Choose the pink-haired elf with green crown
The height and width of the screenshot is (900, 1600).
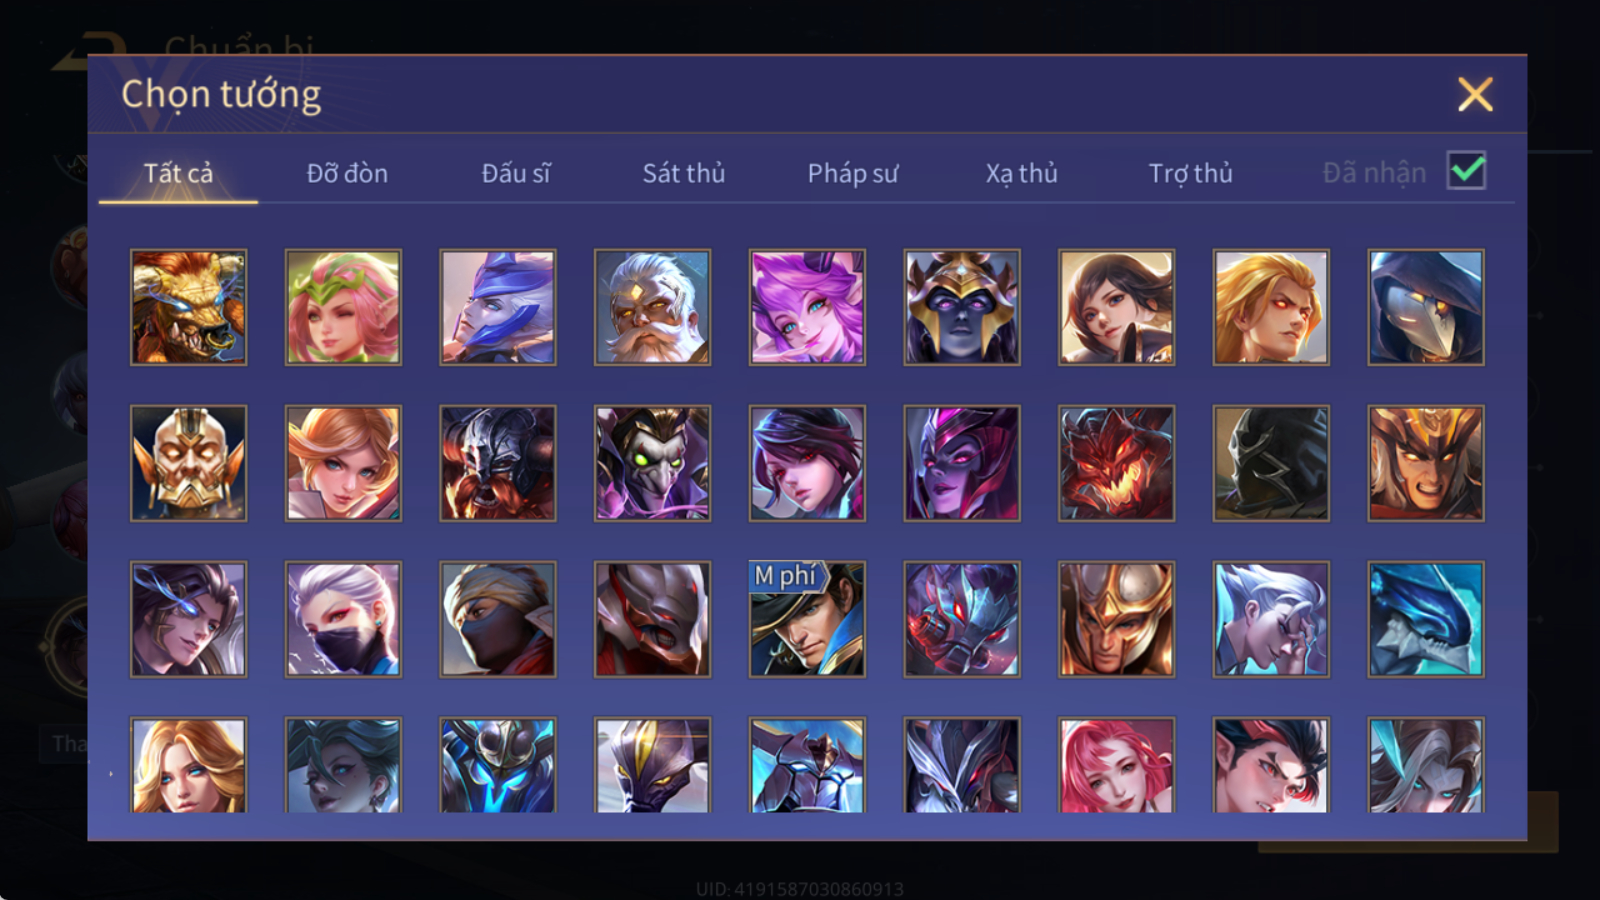pos(343,307)
